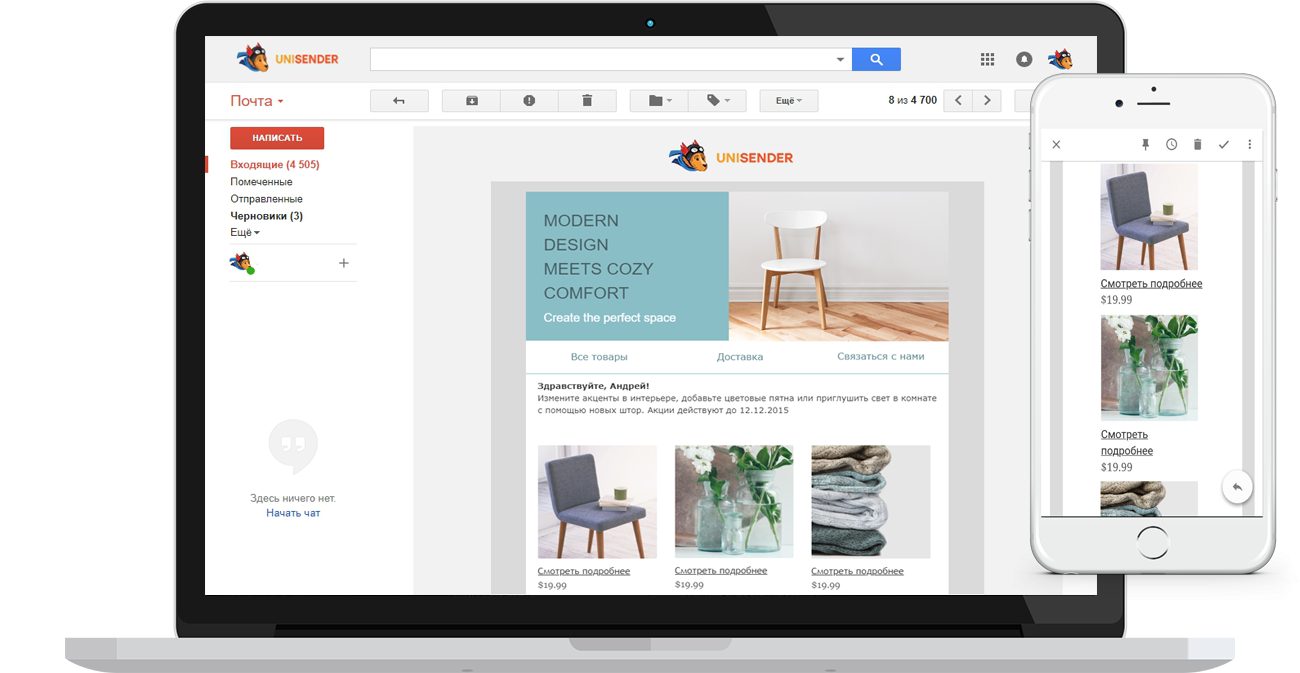Delete email using desktop toolbar trash icon
Screen dimensions: 1300x673
pos(587,101)
